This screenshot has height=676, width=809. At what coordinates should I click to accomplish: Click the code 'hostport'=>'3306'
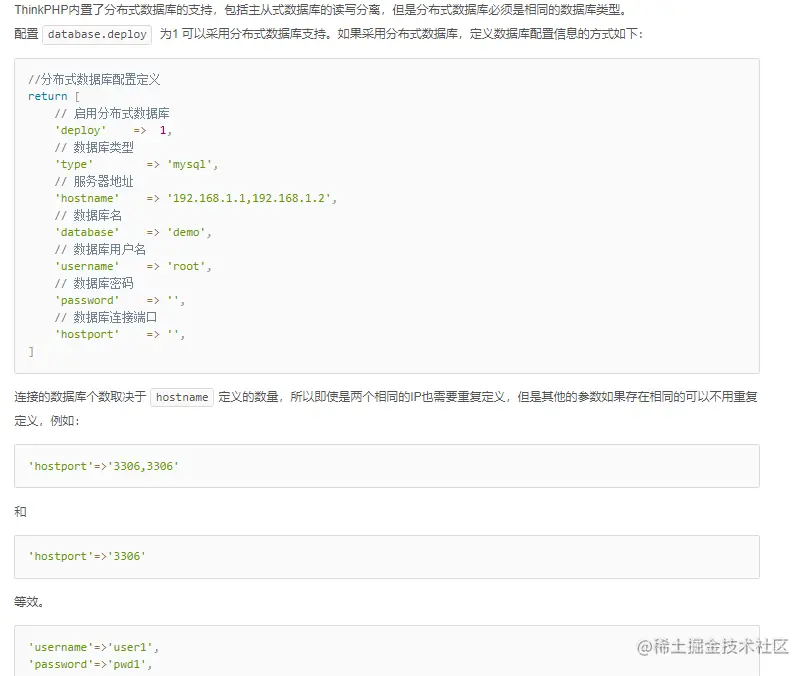point(87,556)
